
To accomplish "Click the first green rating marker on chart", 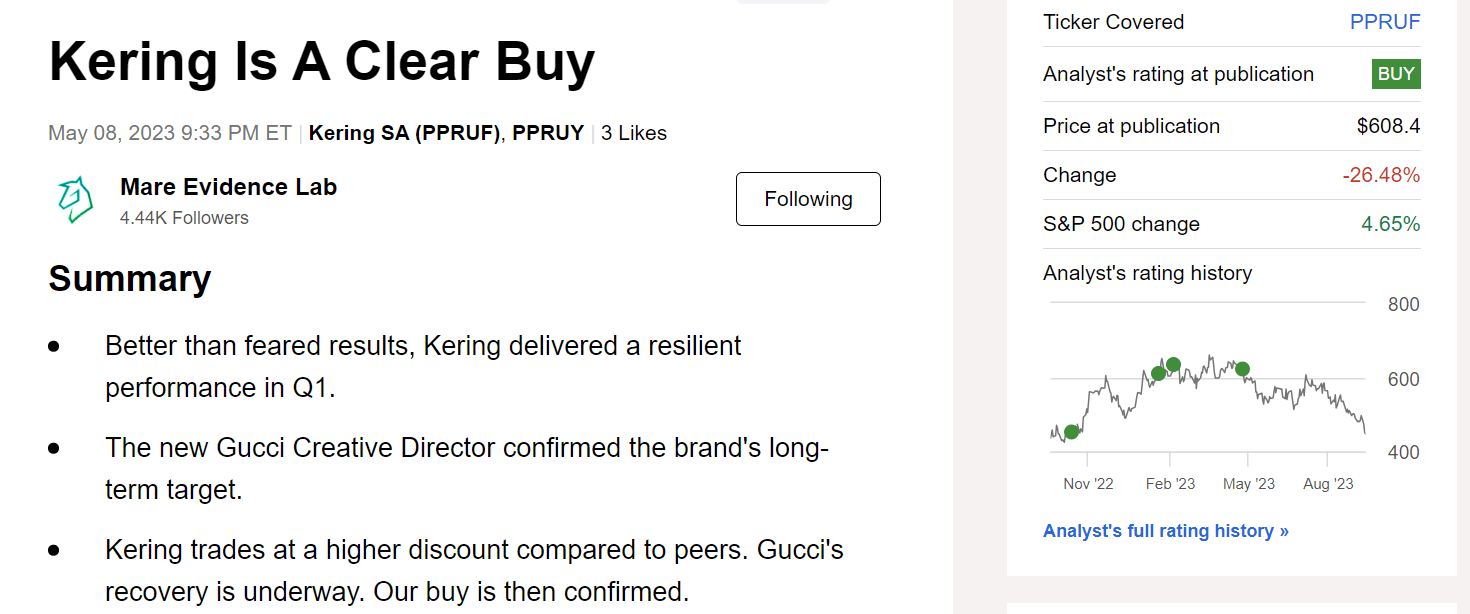I will [1071, 432].
